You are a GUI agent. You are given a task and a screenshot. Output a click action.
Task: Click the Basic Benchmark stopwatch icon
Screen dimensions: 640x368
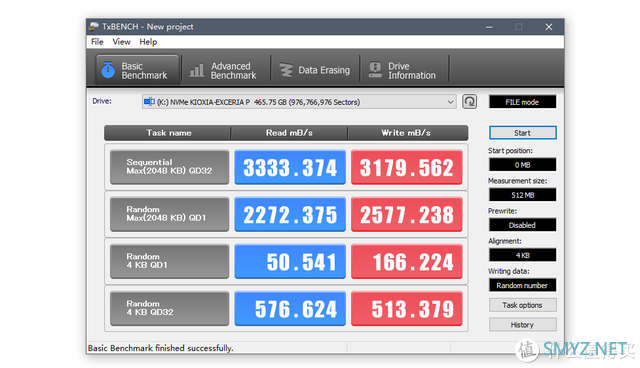108,70
